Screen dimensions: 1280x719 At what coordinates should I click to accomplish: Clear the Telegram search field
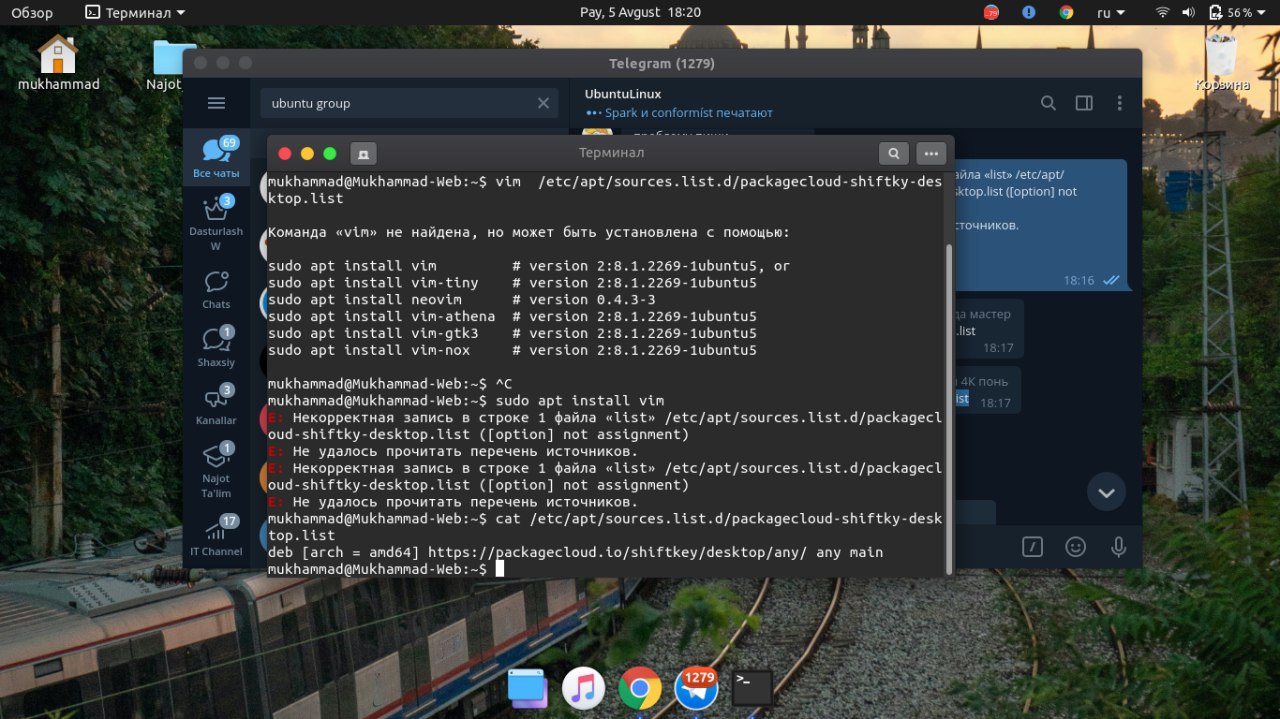(x=543, y=103)
